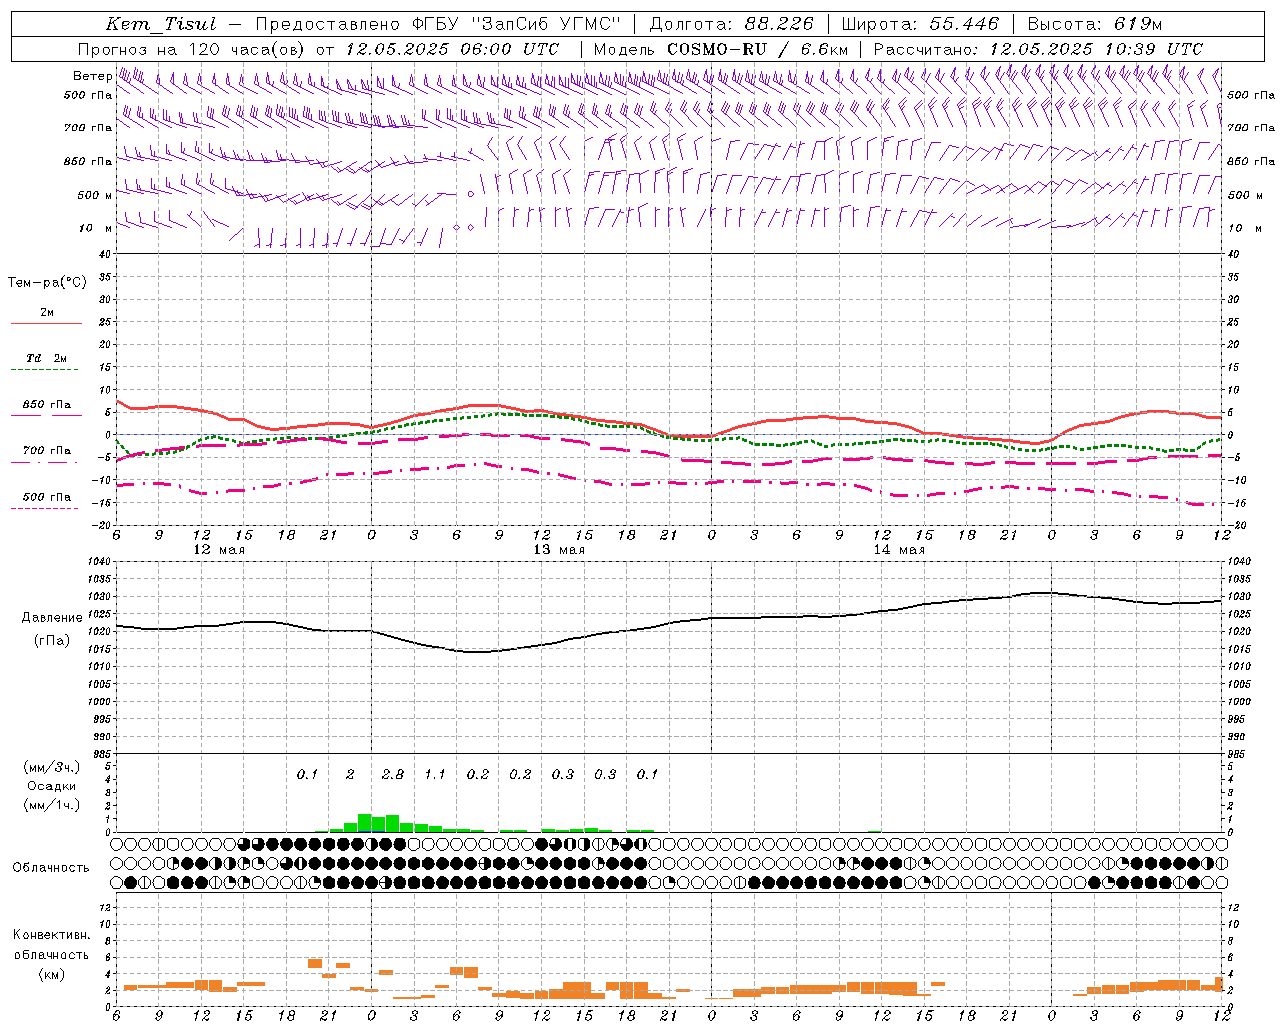
Task: Select the latitude value 55.446
Action: (x=963, y=24)
